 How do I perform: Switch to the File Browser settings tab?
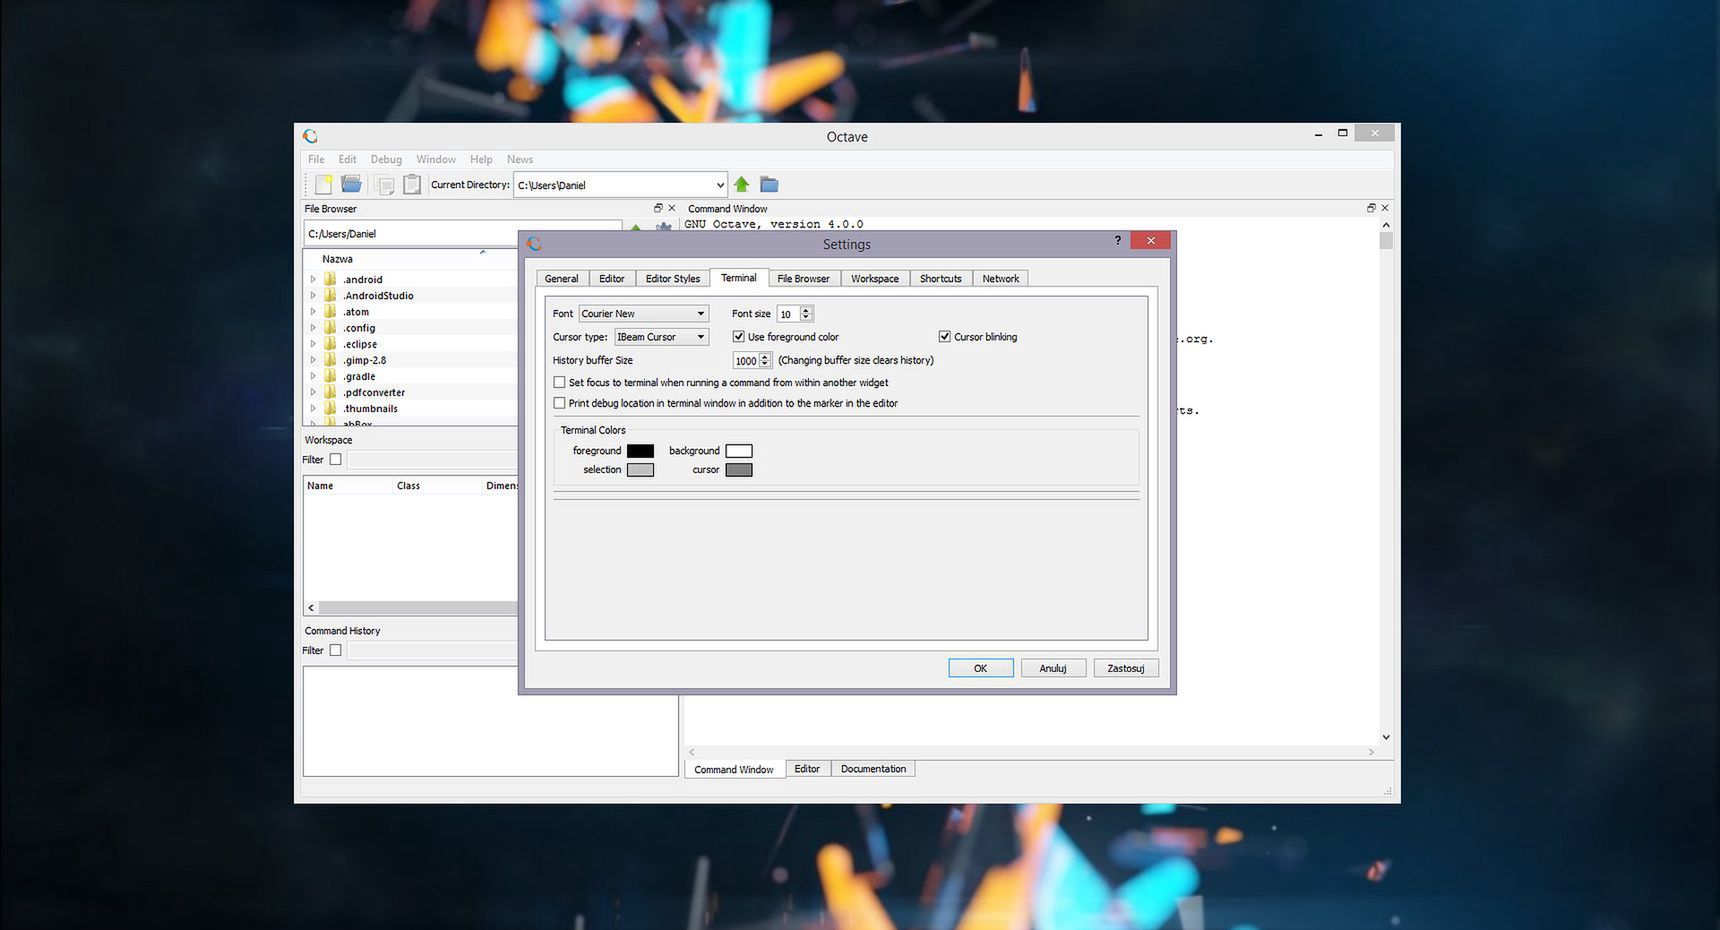[804, 279]
